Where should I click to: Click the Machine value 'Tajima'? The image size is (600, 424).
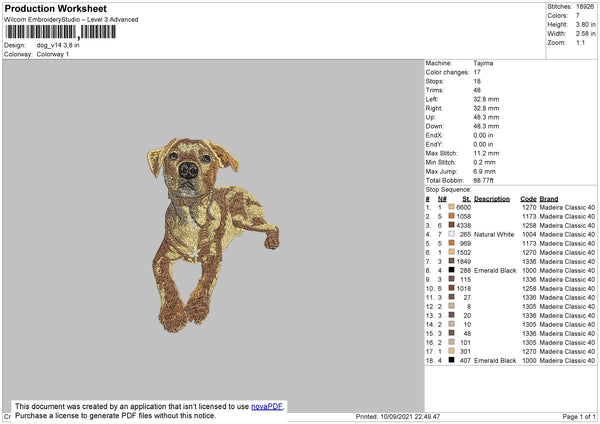(x=483, y=63)
